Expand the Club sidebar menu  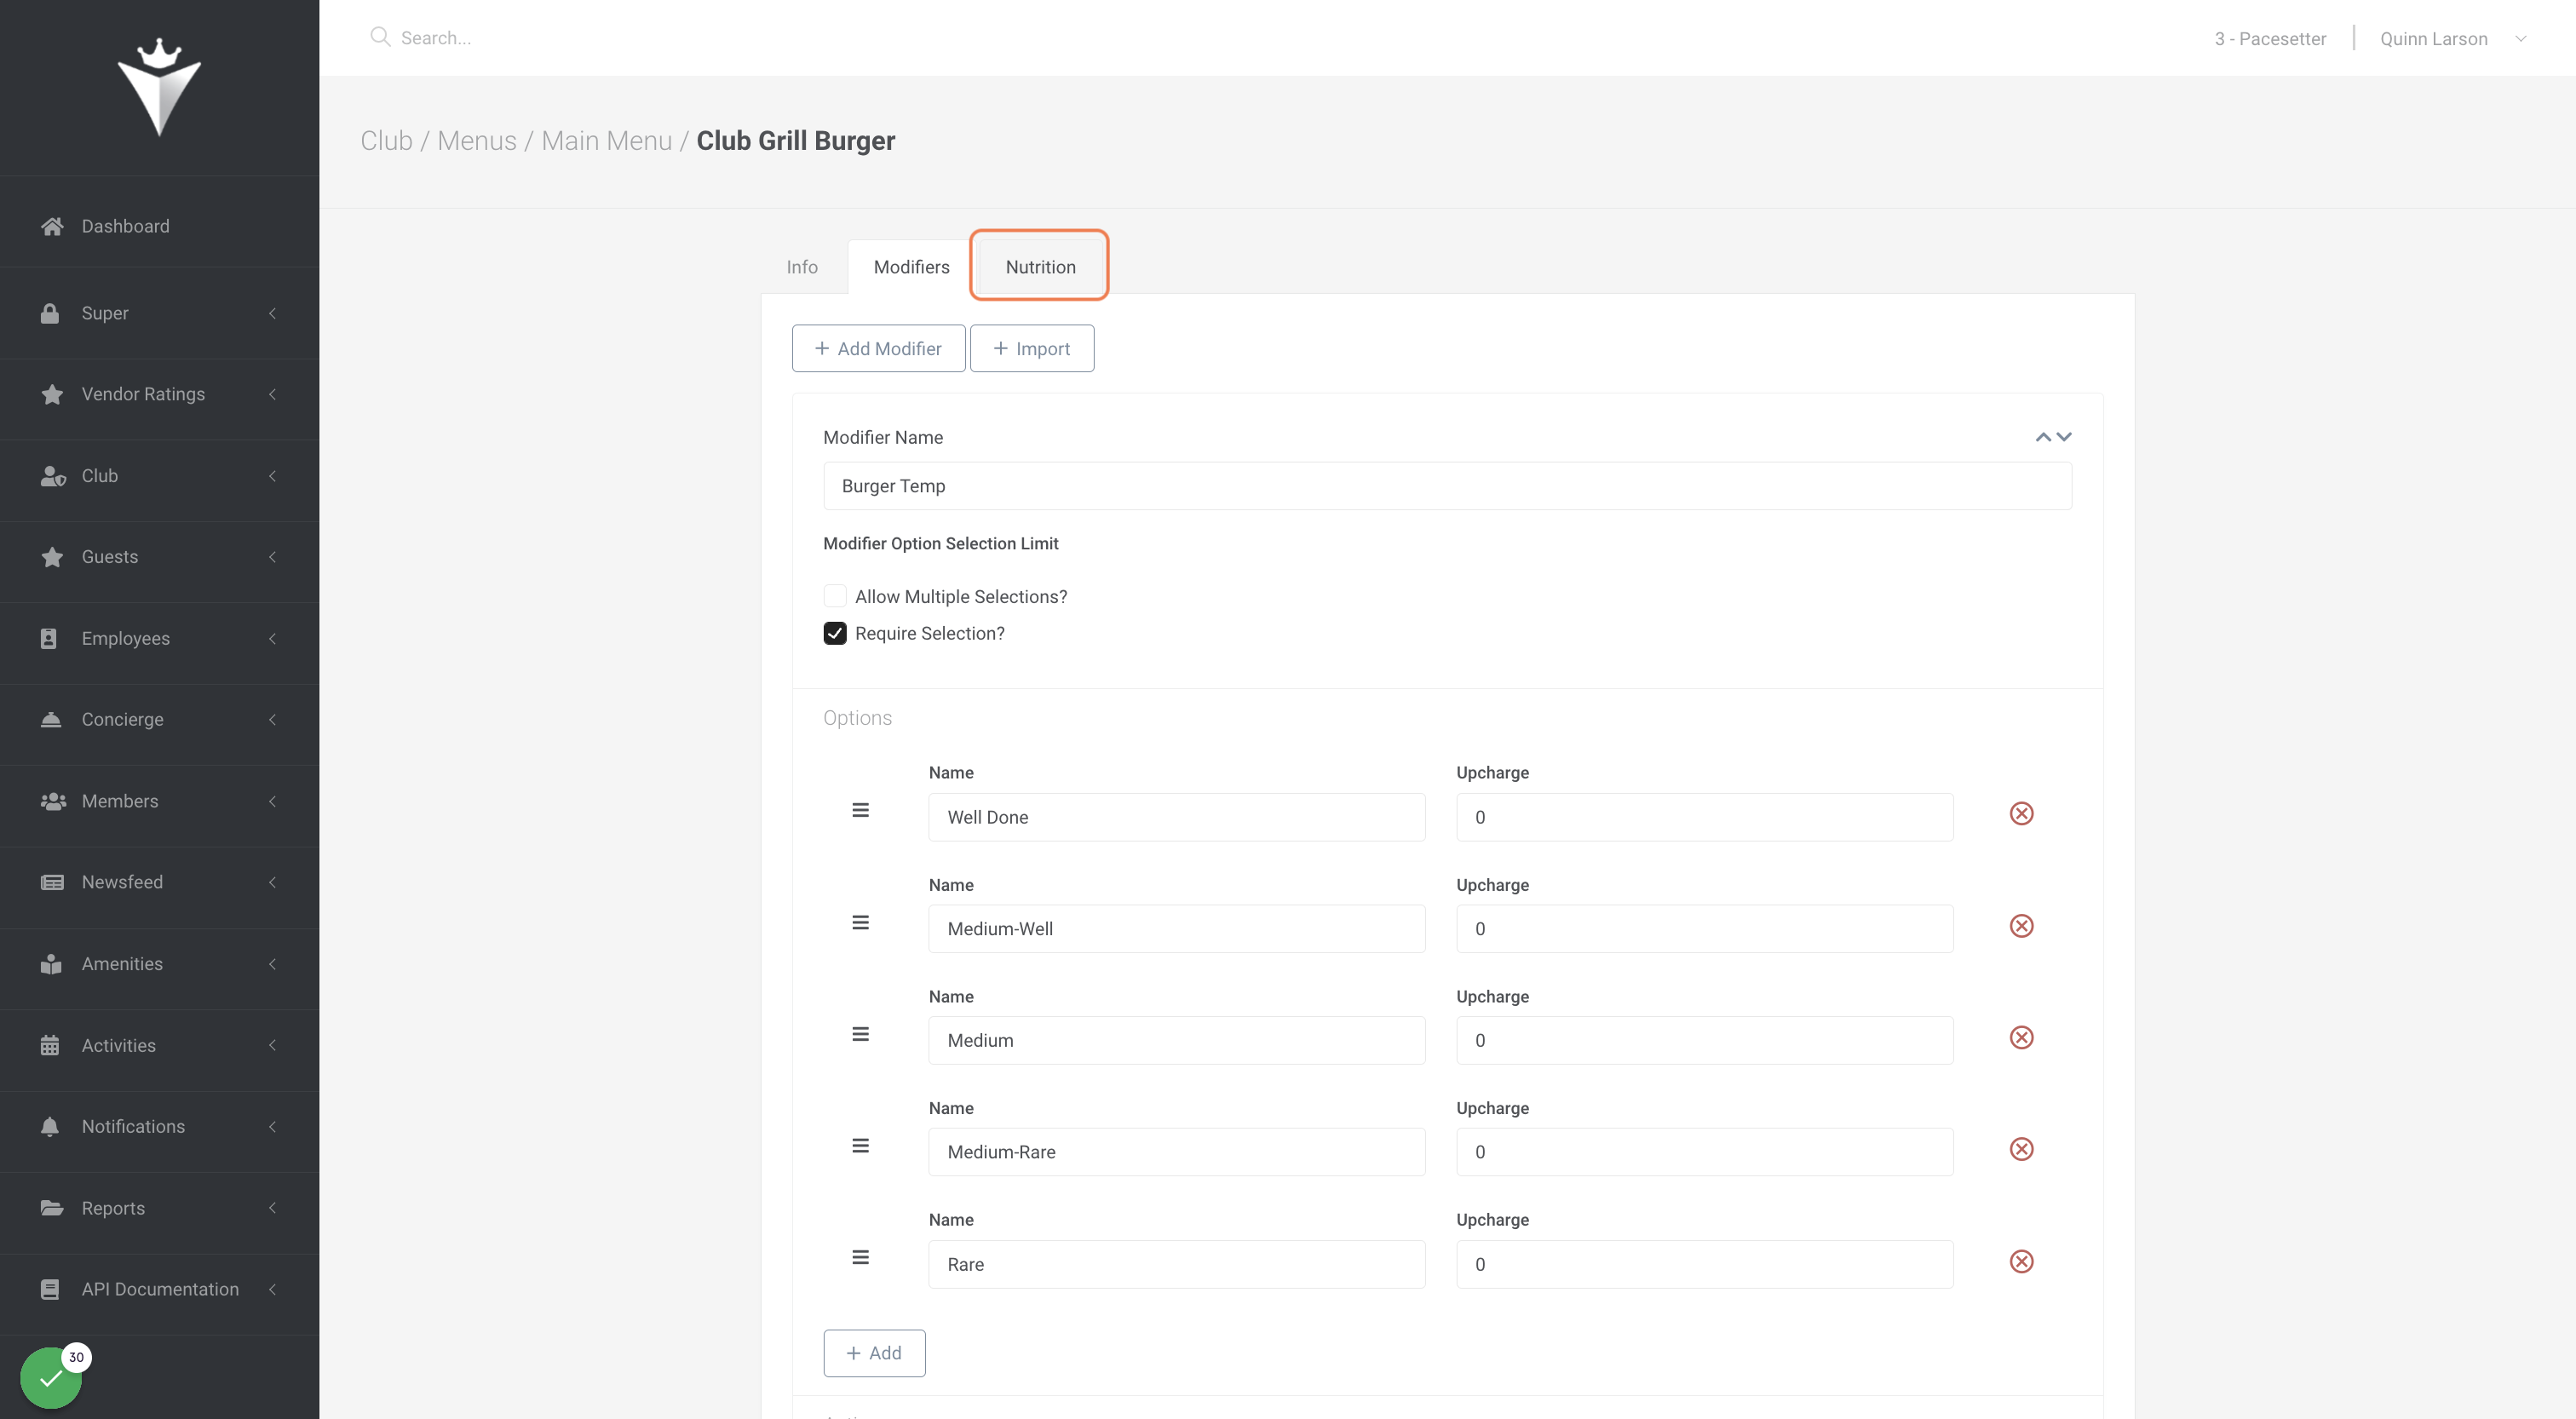[x=160, y=476]
